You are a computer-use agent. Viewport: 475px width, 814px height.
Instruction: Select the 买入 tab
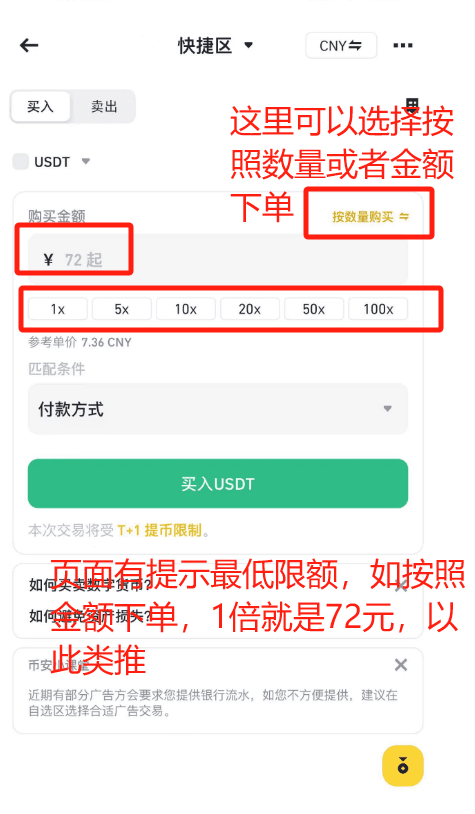(40, 106)
